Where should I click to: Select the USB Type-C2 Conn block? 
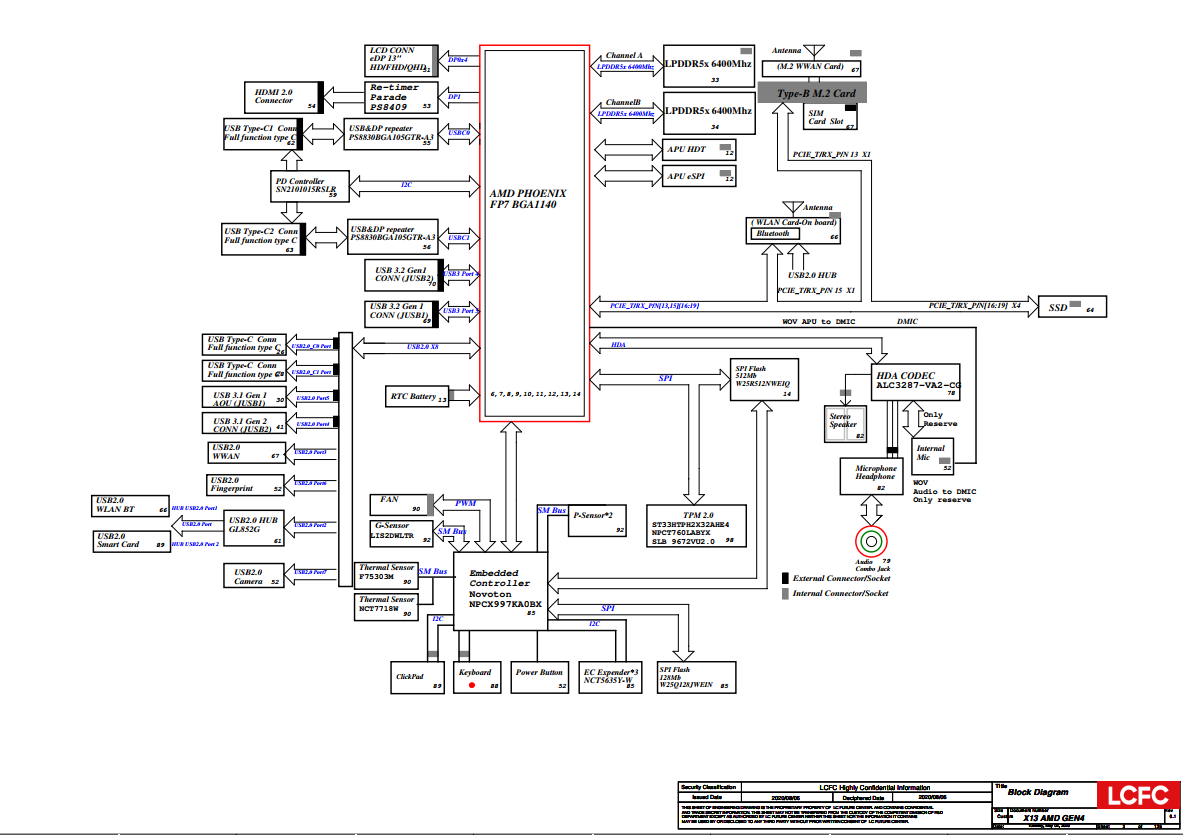pos(263,238)
